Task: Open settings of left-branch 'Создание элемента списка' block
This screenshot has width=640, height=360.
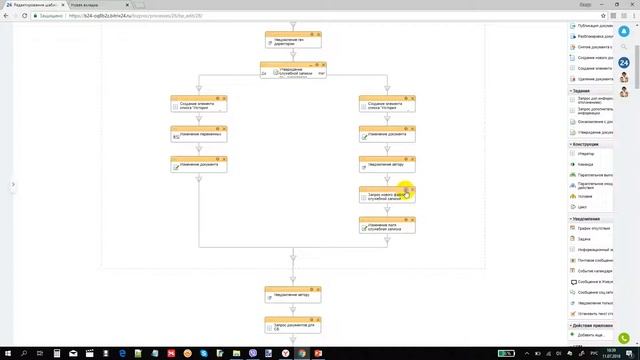Action: tap(218, 98)
